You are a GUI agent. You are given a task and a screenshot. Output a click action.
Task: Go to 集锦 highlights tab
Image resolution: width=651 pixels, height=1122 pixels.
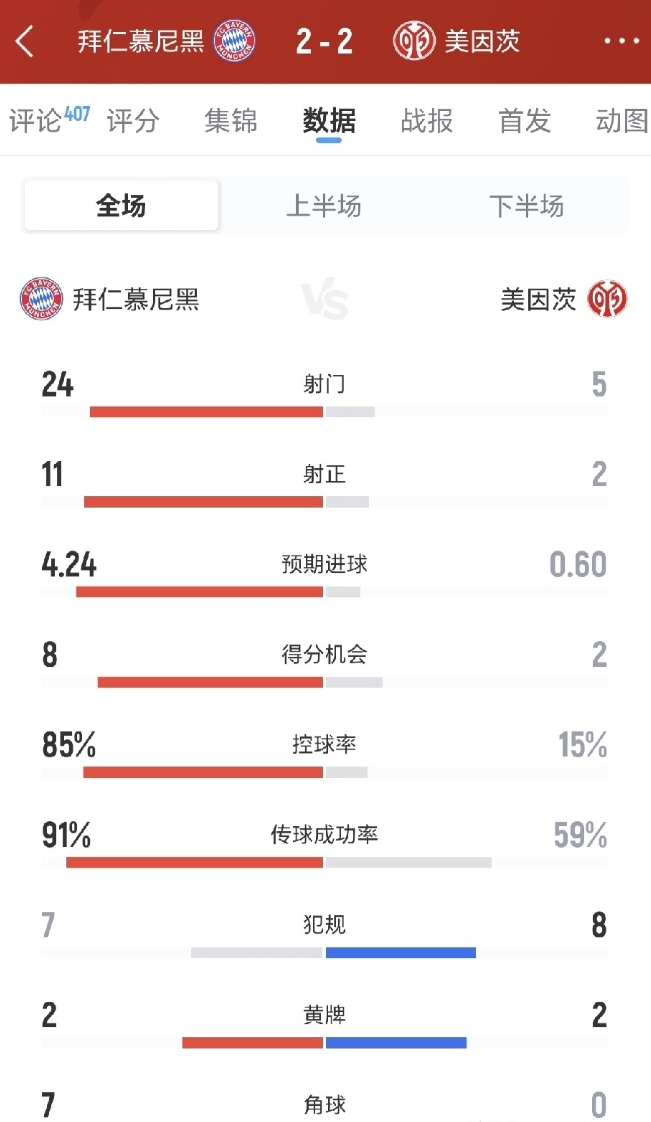click(x=231, y=122)
